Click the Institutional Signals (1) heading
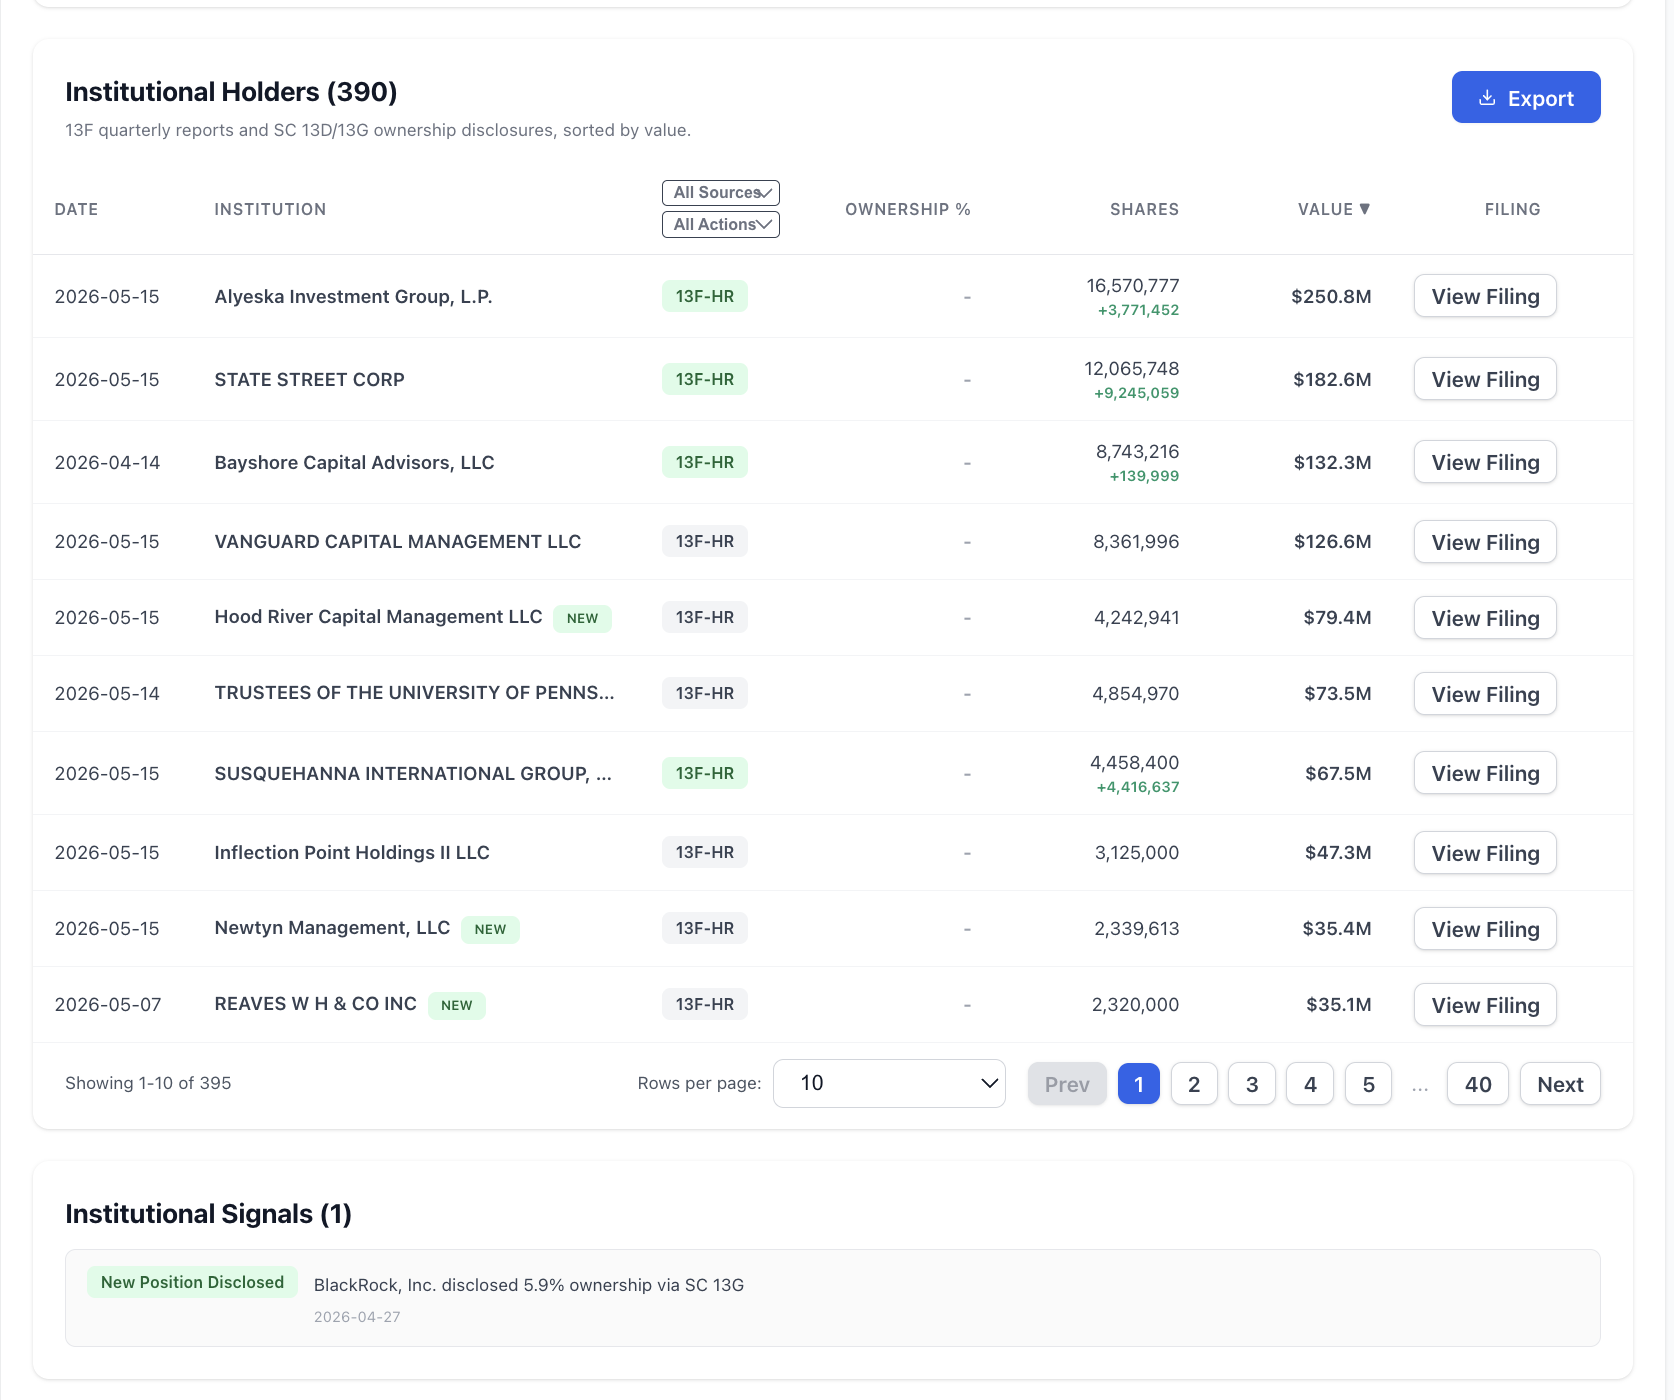Image resolution: width=1674 pixels, height=1400 pixels. point(208,1213)
